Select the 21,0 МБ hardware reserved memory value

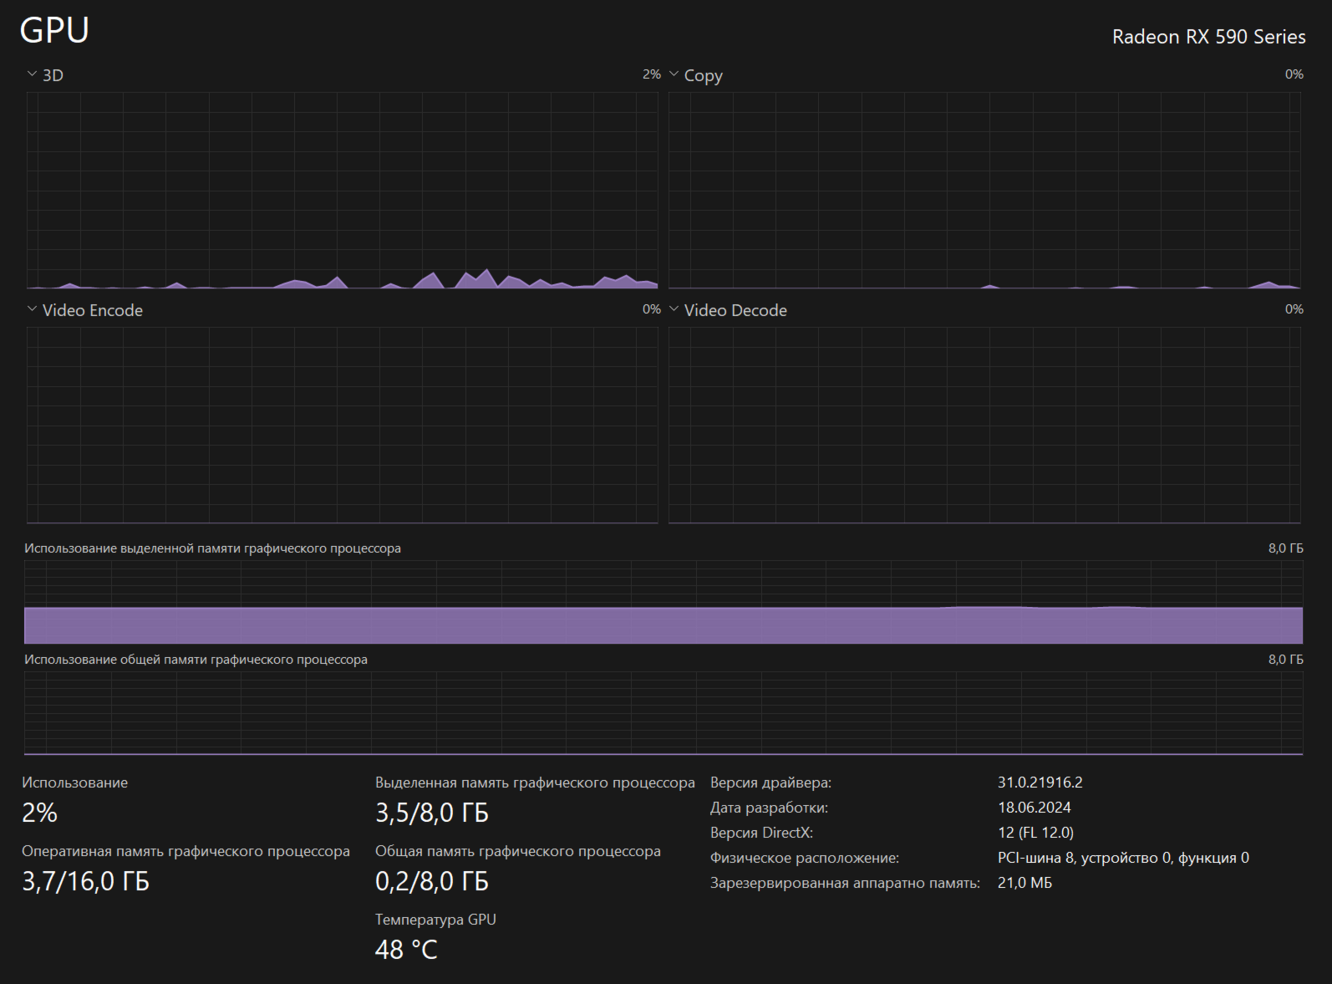pyautogui.click(x=1025, y=882)
